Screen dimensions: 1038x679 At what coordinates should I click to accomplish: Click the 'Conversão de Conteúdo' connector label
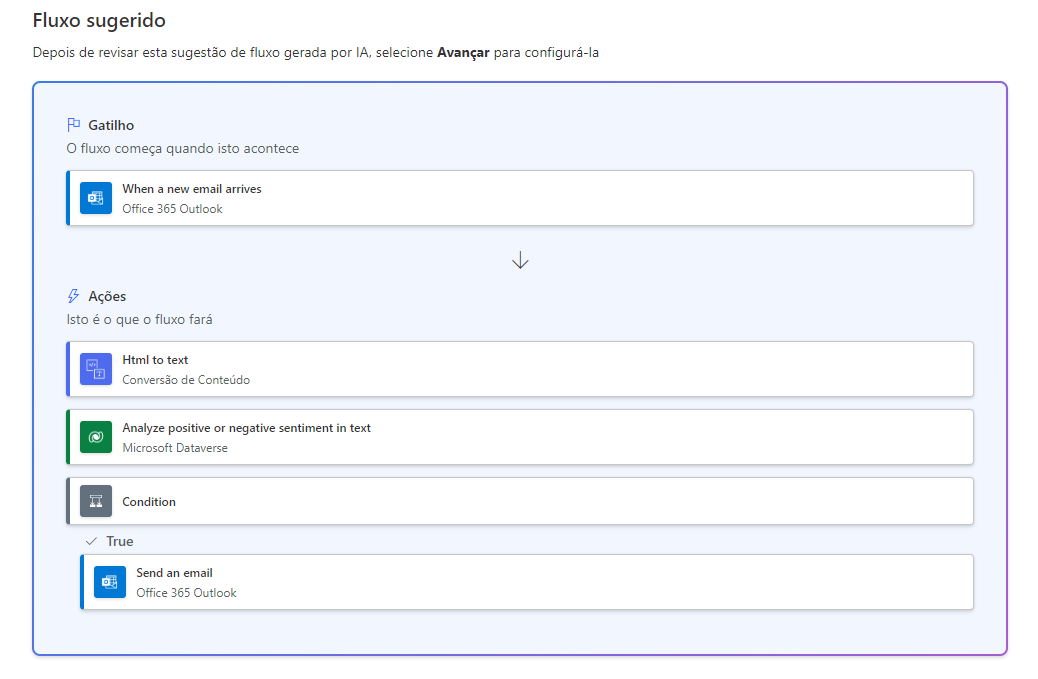click(186, 380)
